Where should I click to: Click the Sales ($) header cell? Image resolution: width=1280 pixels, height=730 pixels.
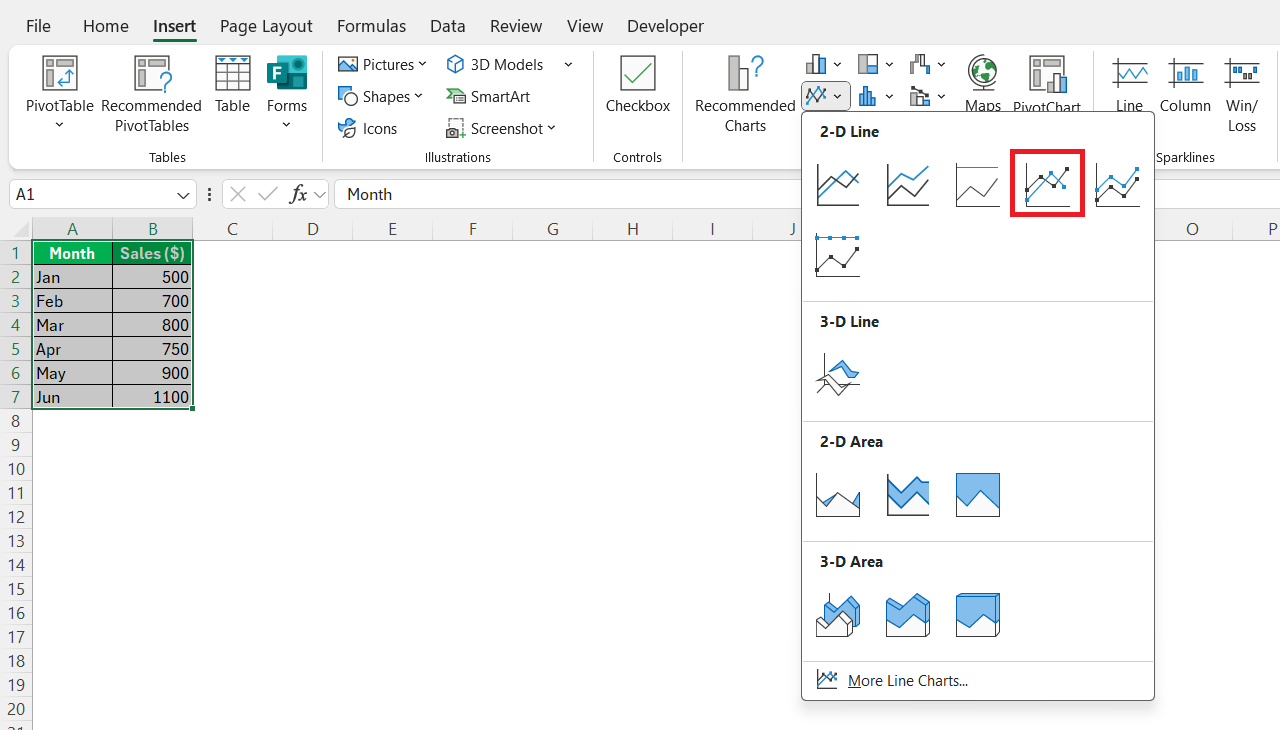[153, 253]
